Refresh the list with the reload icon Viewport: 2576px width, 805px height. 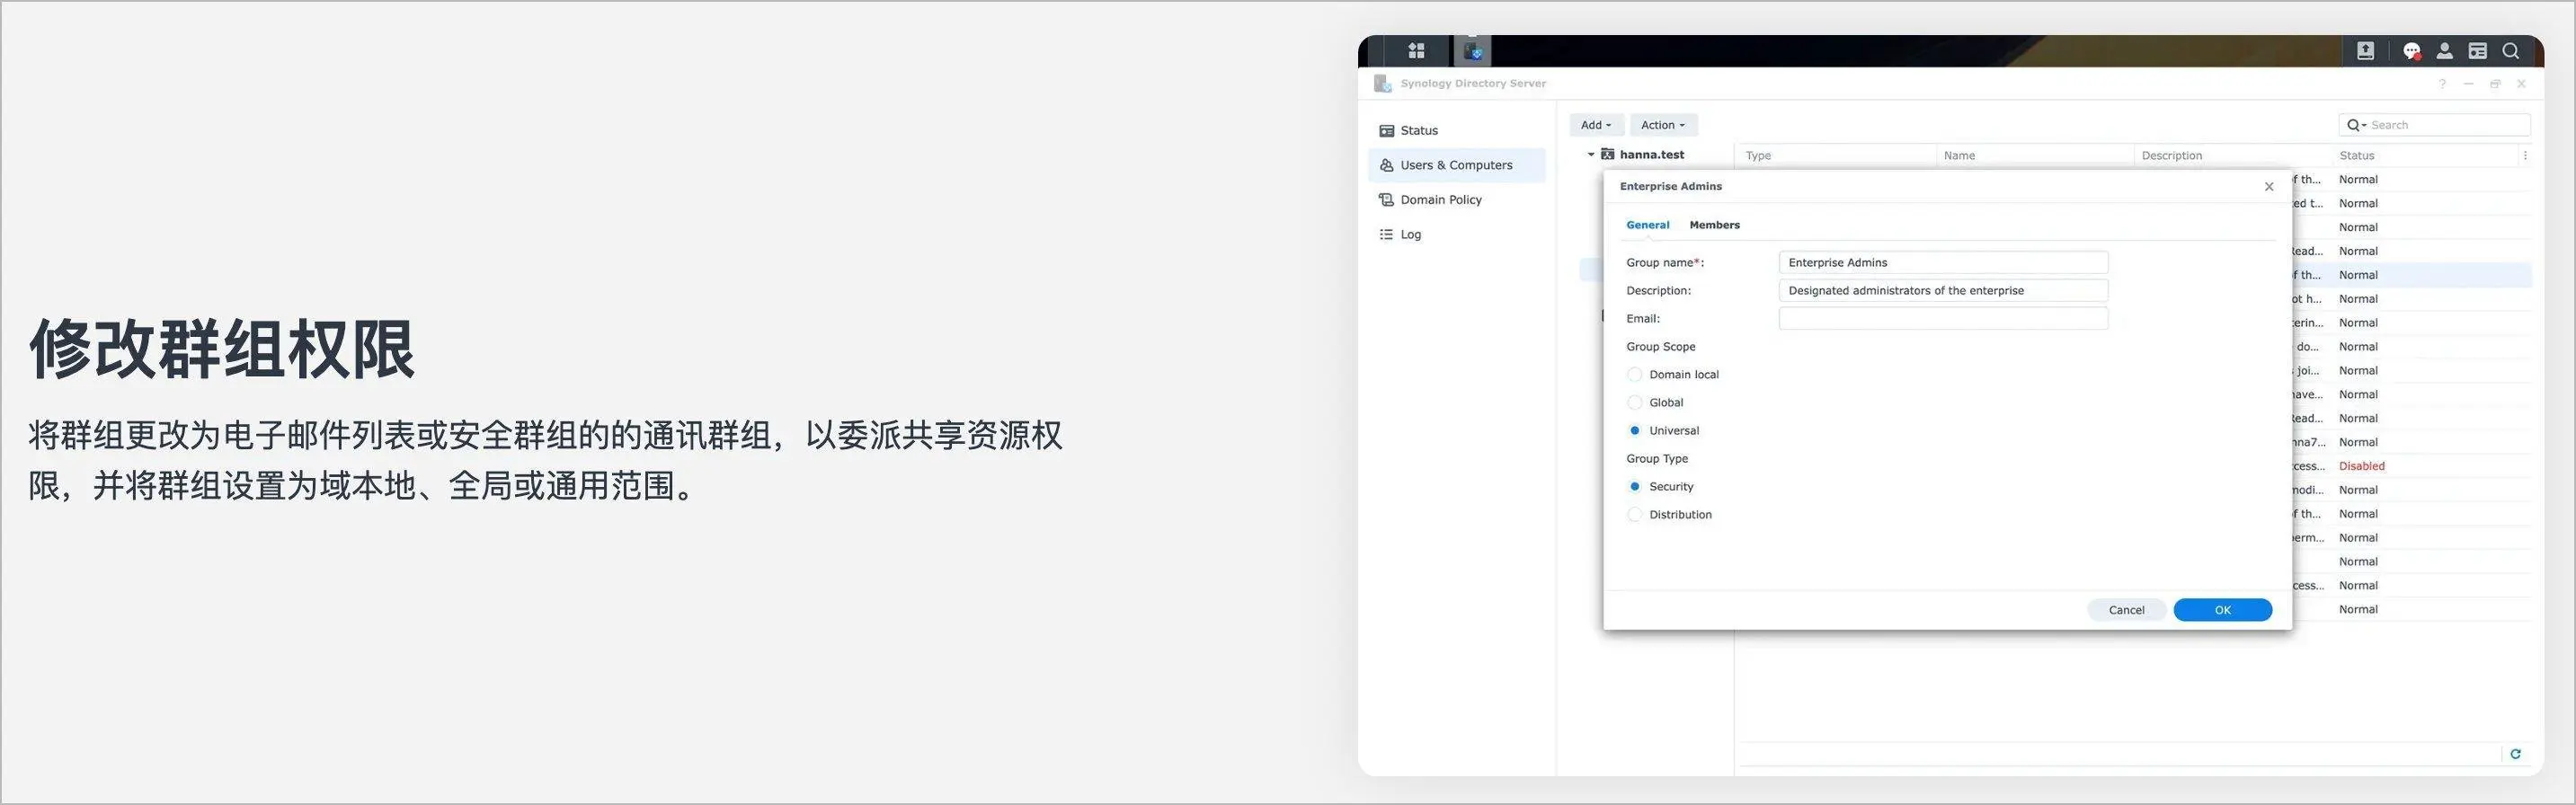2515,754
